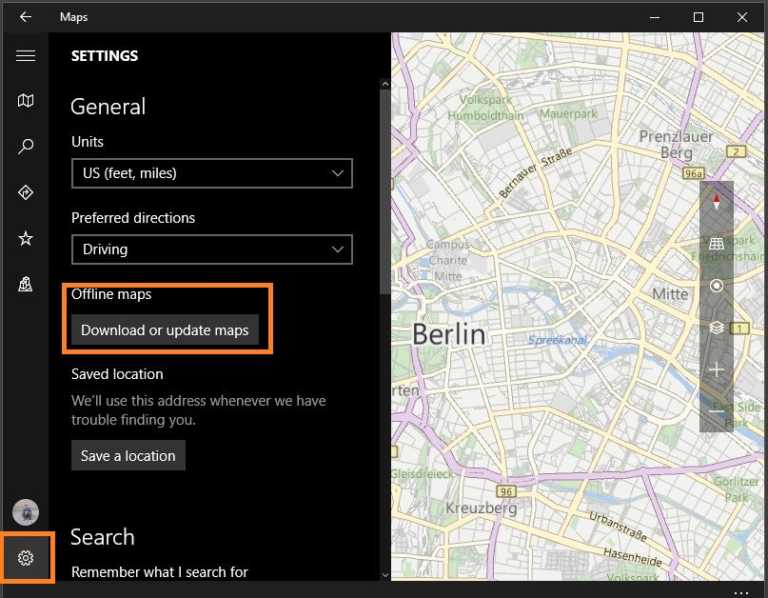
Task: Open Settings gear icon in sidebar
Action: 25,557
